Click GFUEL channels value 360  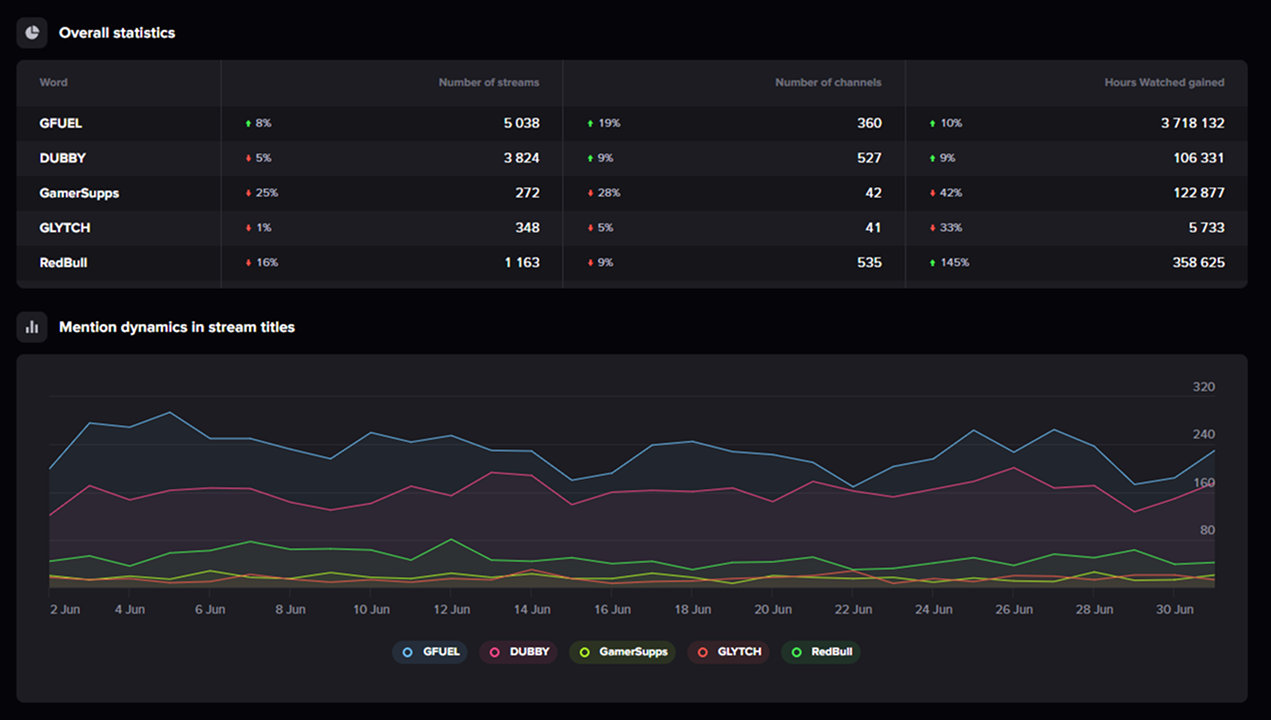[x=869, y=123]
